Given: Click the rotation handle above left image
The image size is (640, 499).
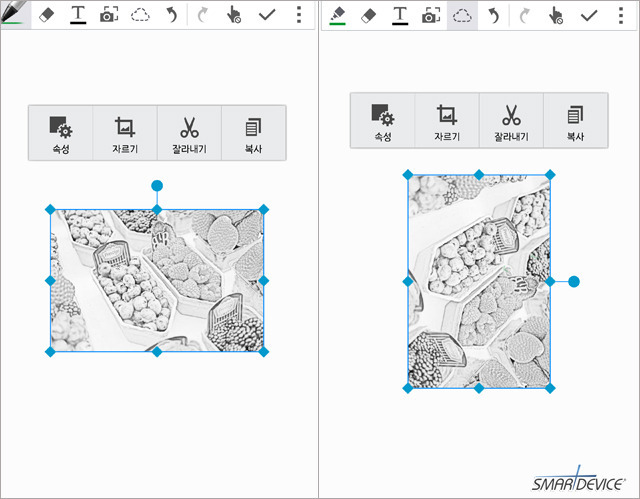Looking at the screenshot, I should 157,186.
